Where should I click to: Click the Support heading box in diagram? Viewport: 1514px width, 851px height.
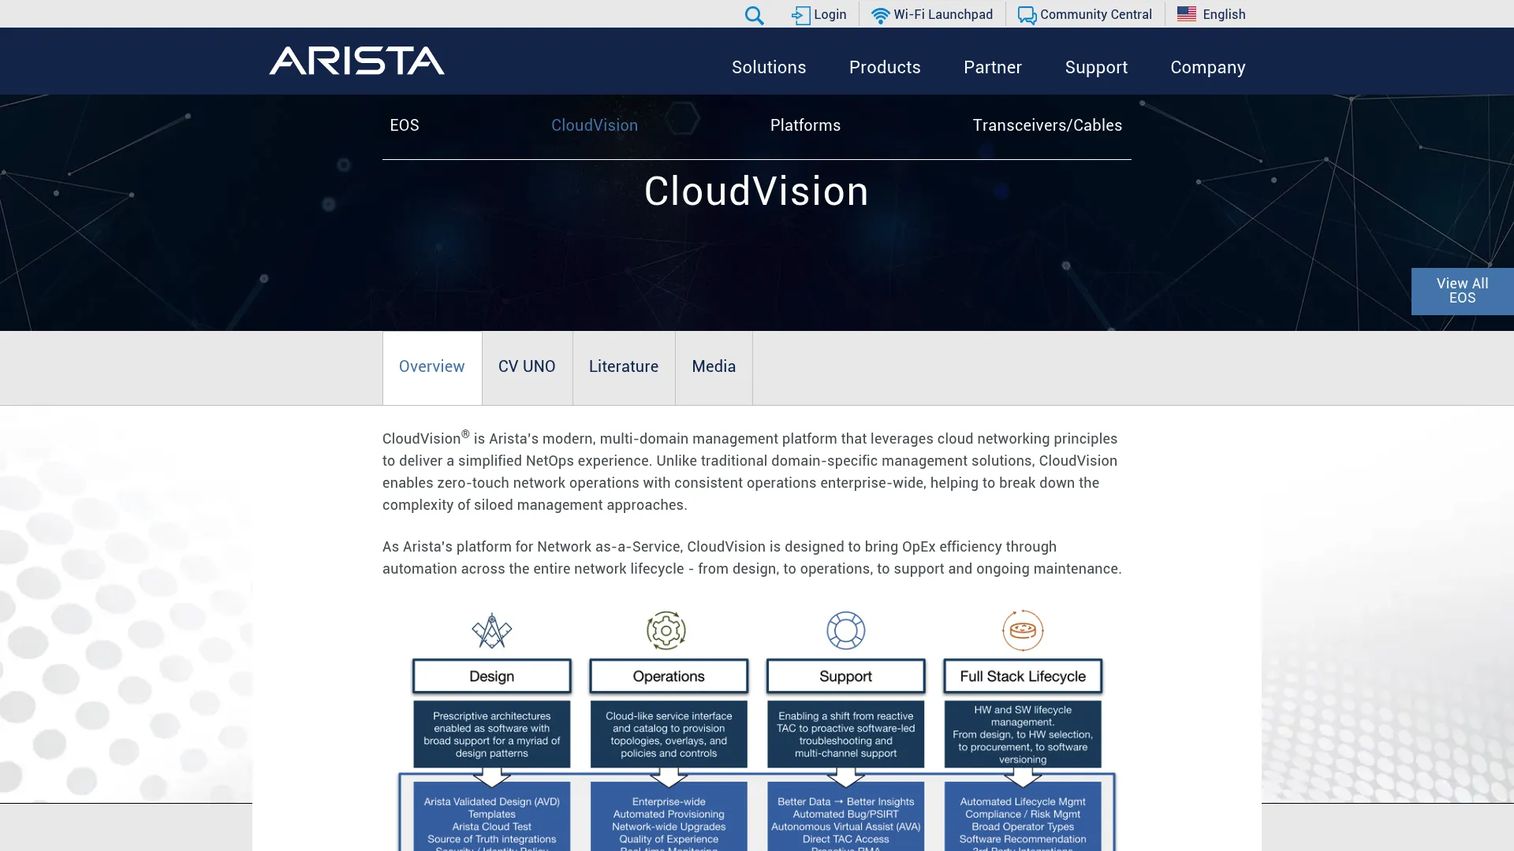coord(846,676)
